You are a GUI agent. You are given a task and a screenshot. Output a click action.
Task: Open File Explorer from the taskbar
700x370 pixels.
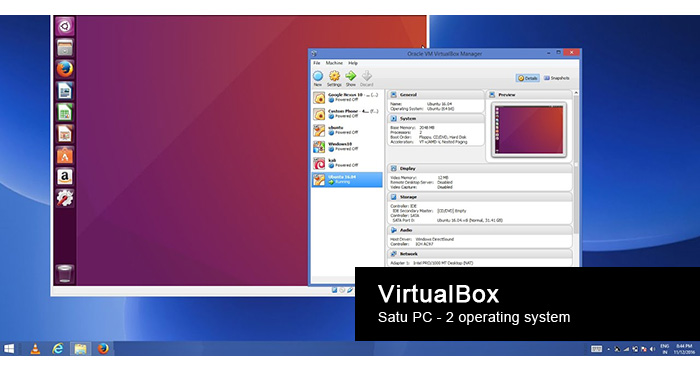(80, 349)
